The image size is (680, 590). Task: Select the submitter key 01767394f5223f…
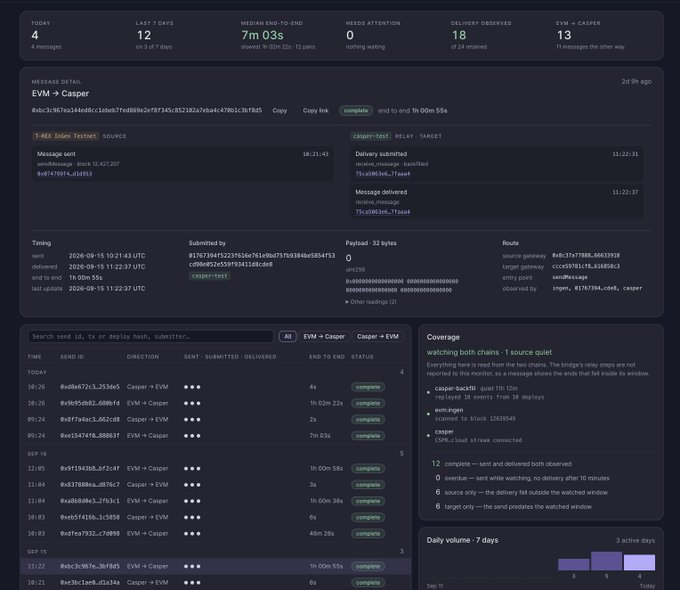(x=262, y=260)
